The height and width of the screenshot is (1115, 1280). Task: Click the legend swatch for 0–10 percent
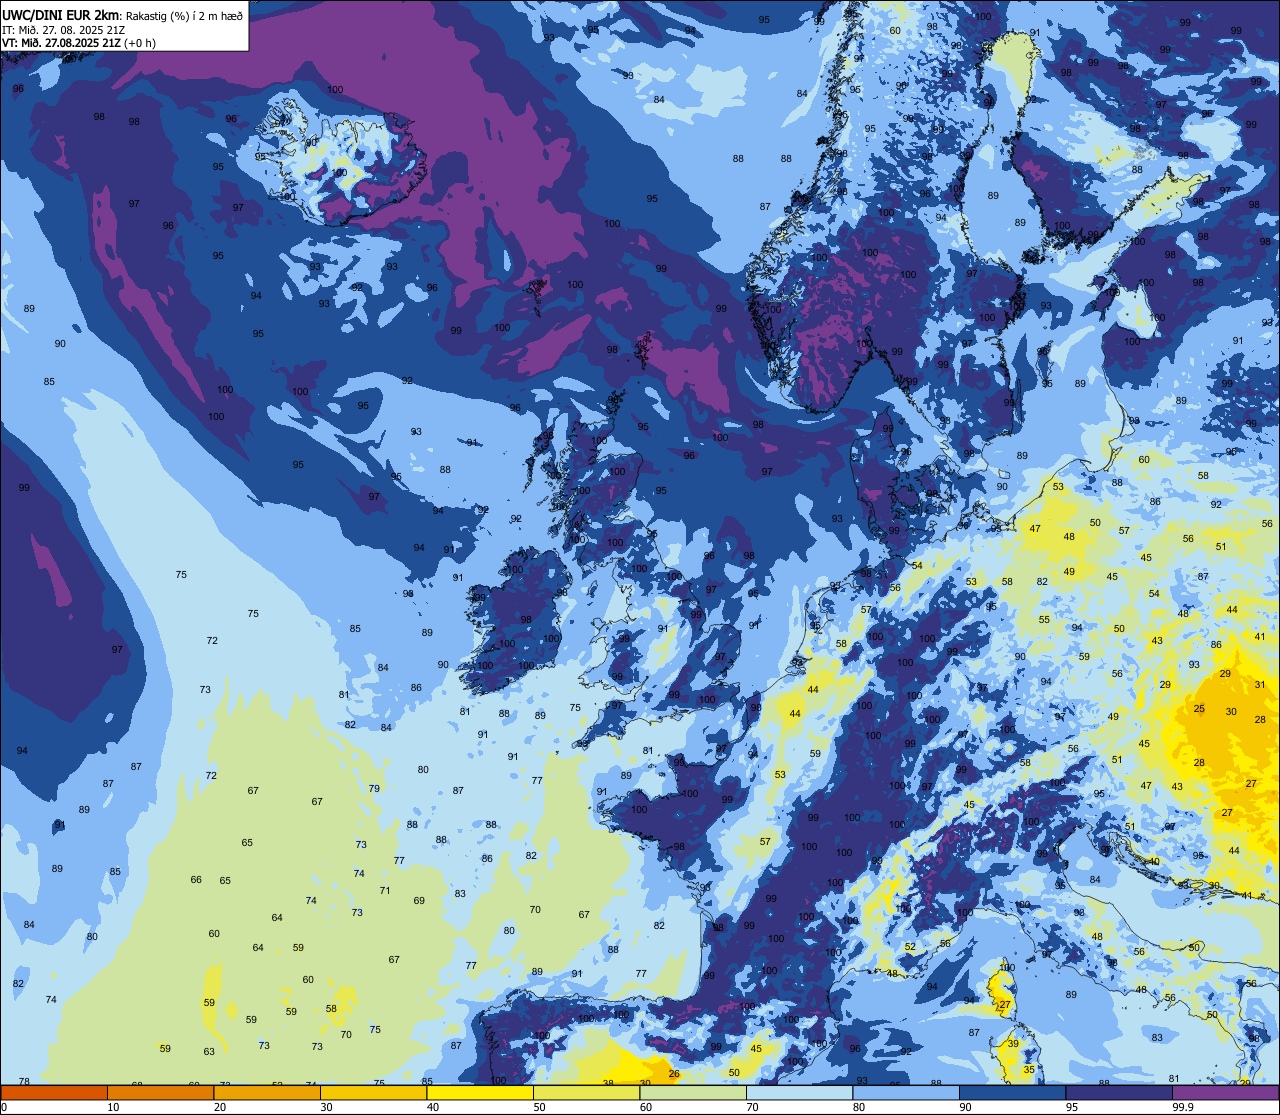pyautogui.click(x=54, y=1092)
